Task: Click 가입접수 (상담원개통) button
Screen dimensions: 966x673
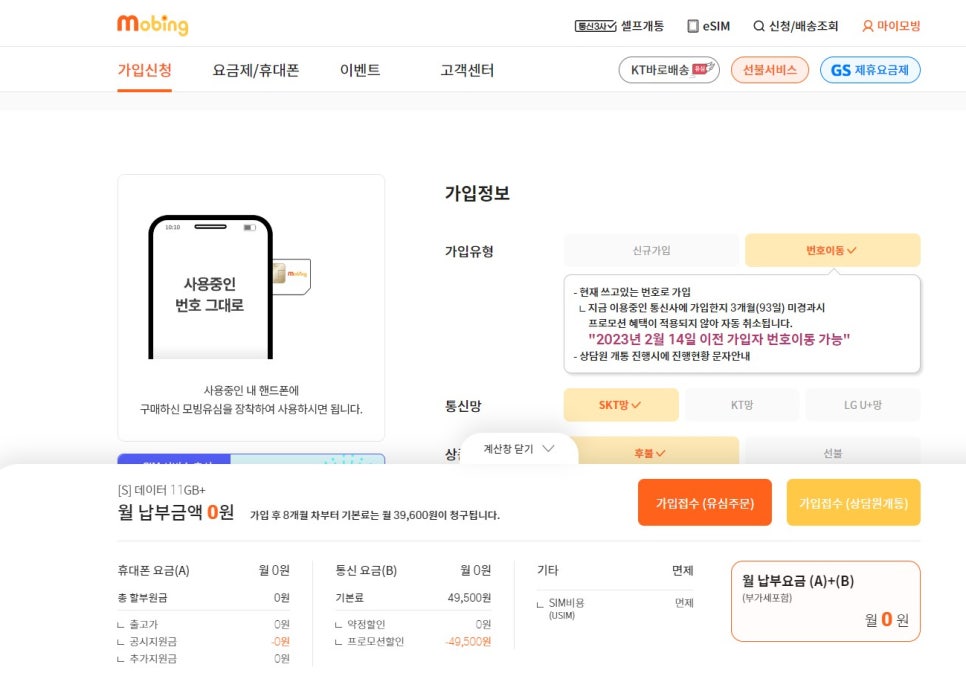Action: [x=853, y=503]
